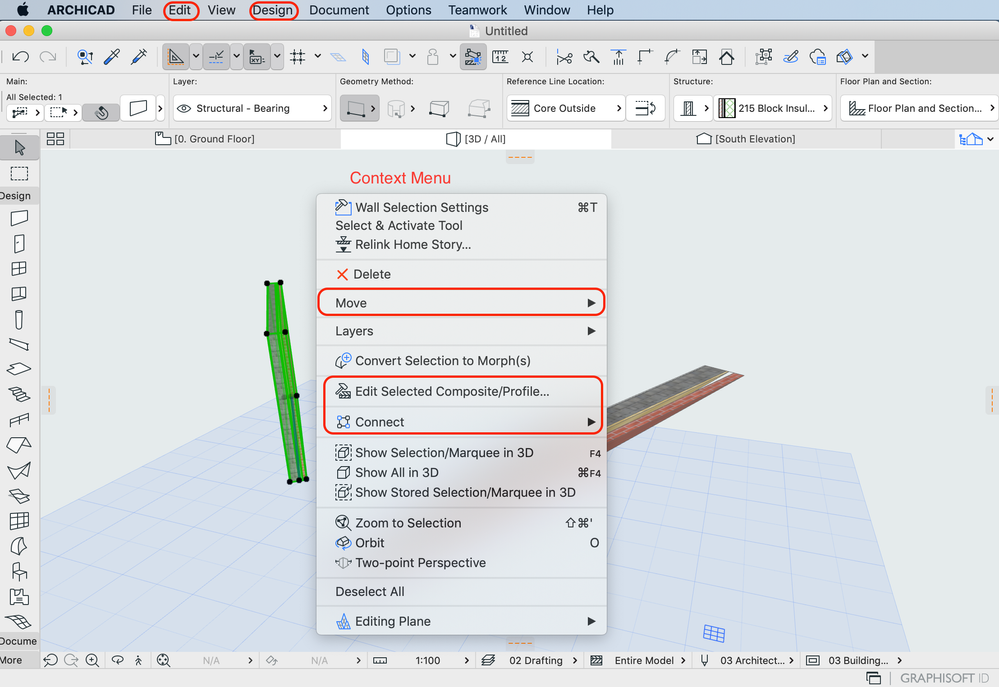Open the 1:100 scale dropdown

(428, 660)
